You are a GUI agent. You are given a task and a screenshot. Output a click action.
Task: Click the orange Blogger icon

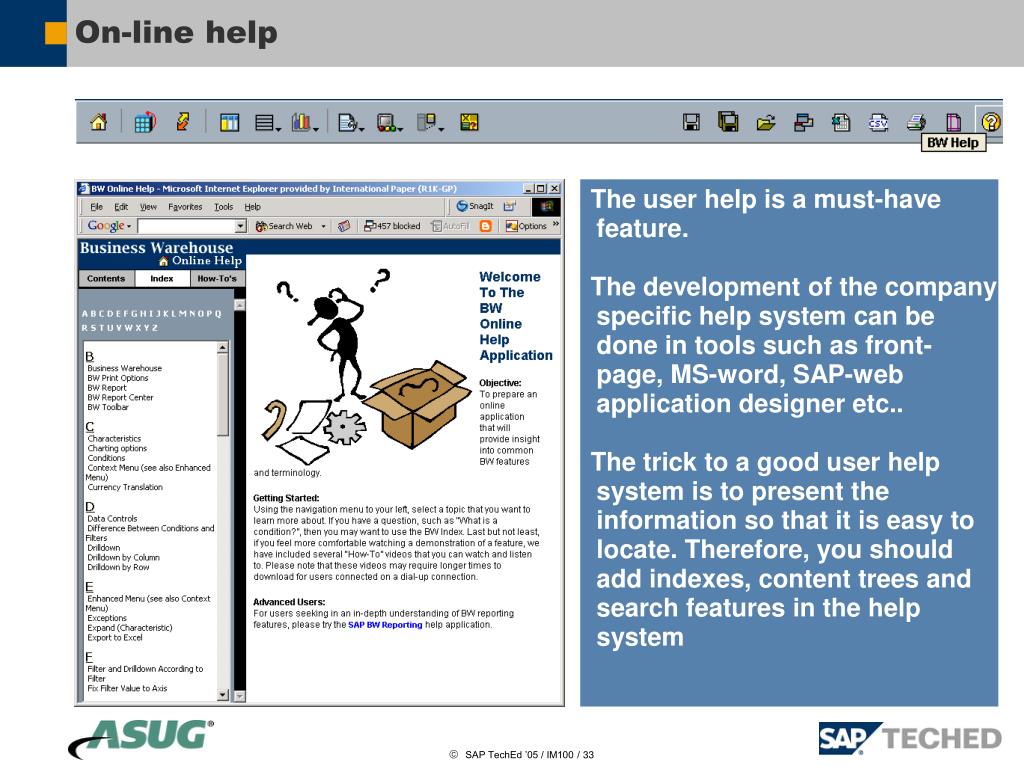(x=485, y=226)
